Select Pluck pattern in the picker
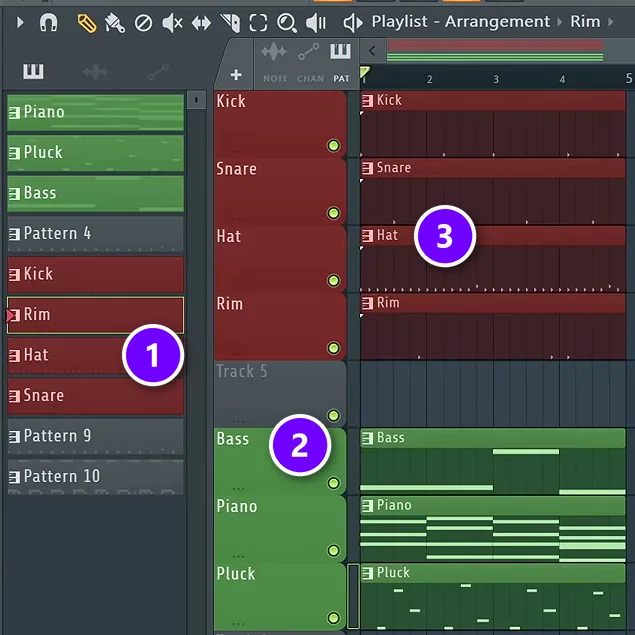635x635 pixels. (x=96, y=153)
